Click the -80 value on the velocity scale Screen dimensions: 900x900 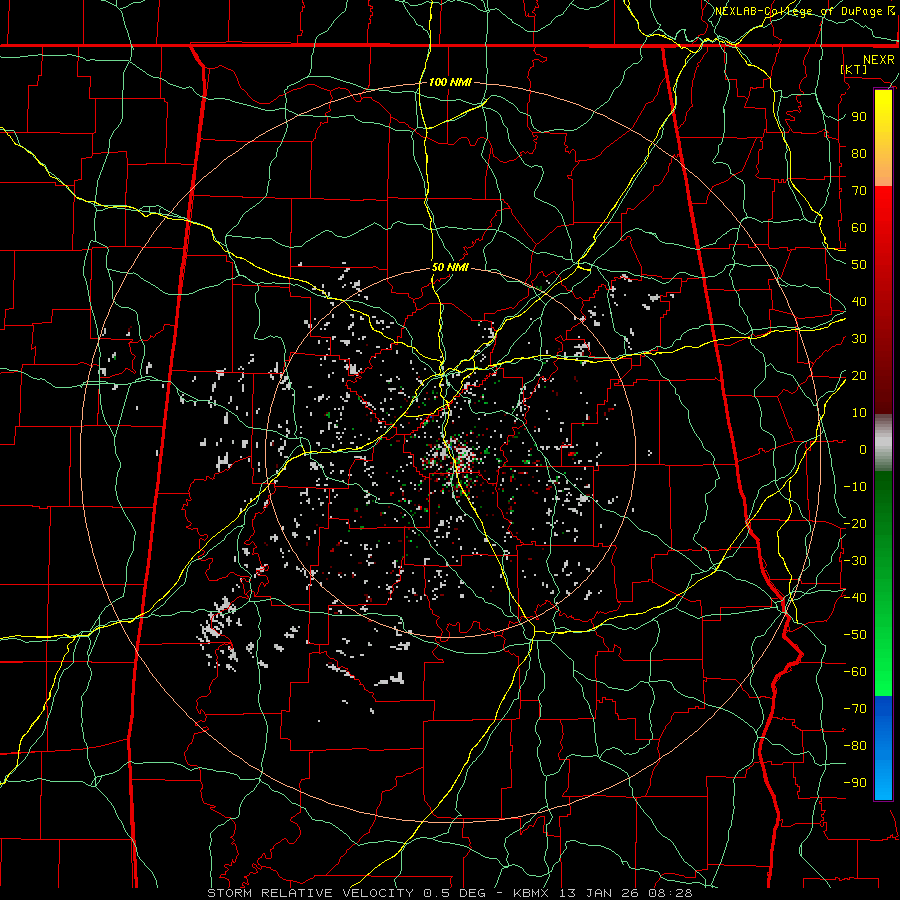click(x=855, y=746)
